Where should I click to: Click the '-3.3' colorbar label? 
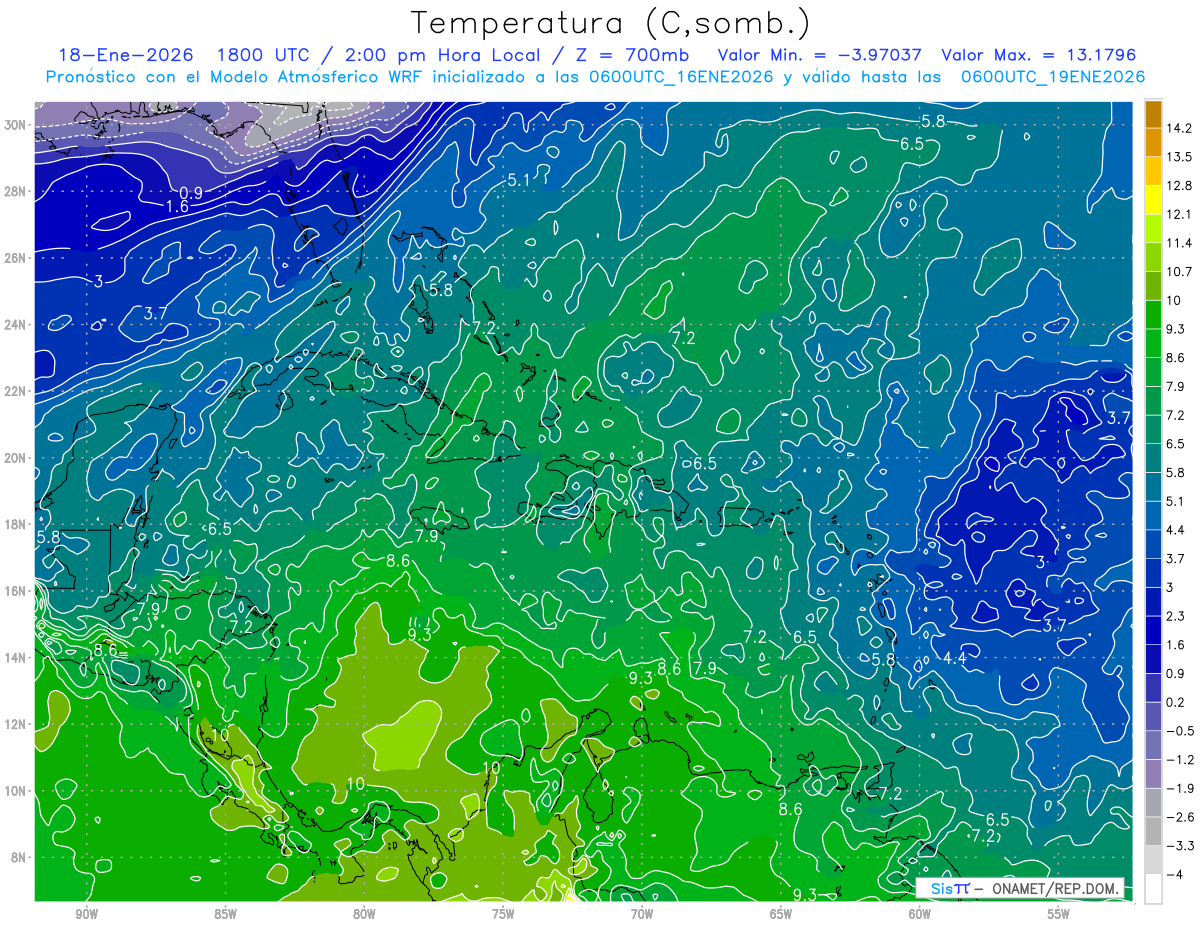[x=1180, y=846]
